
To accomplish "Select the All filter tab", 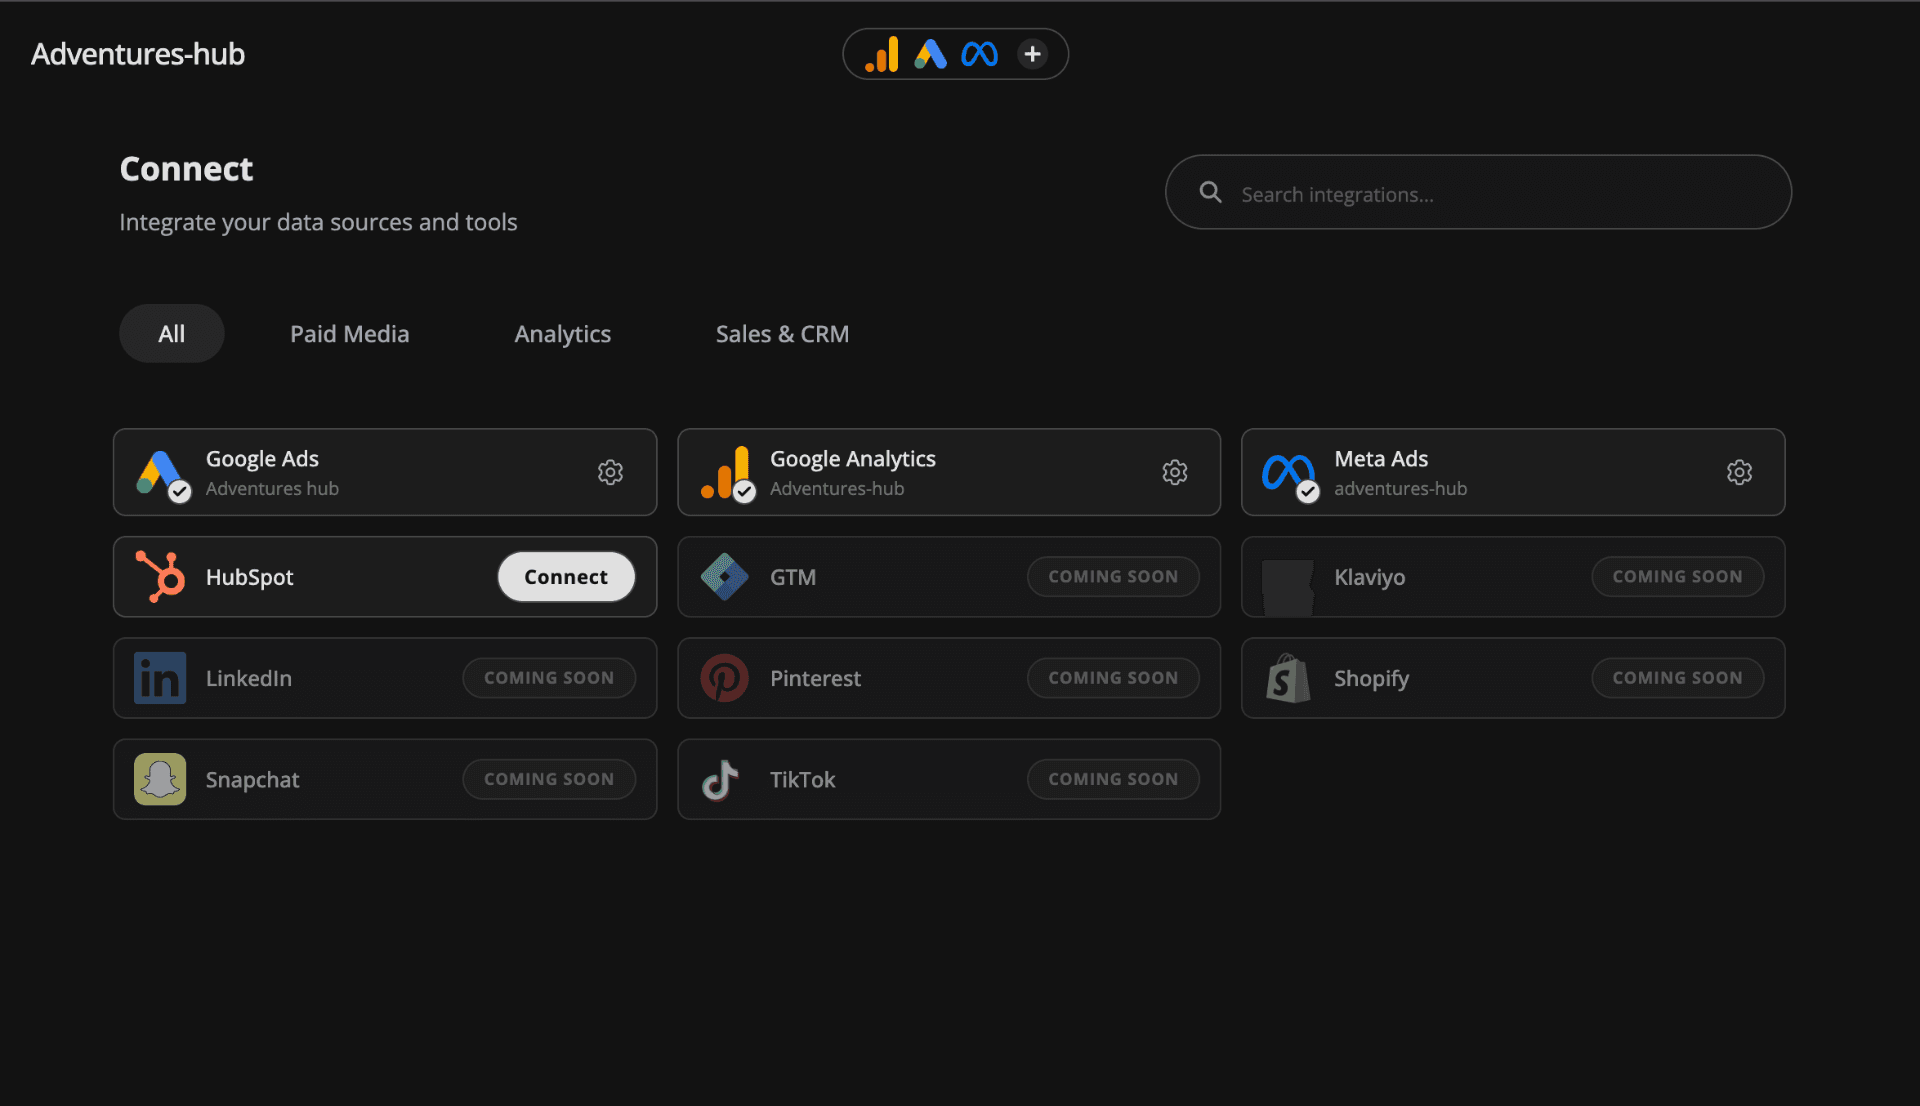I will click(x=172, y=334).
